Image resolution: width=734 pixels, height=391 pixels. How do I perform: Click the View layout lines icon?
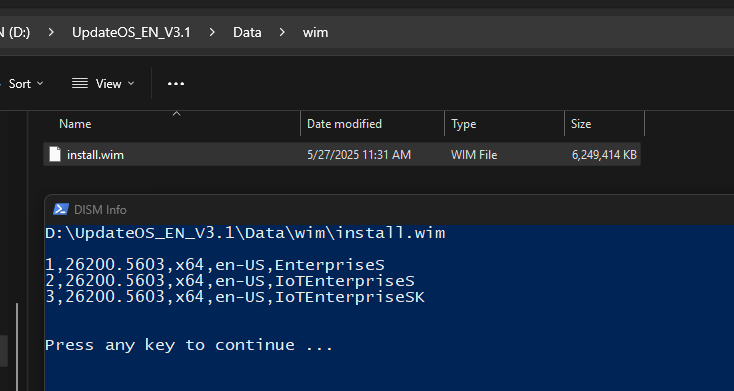(x=80, y=84)
